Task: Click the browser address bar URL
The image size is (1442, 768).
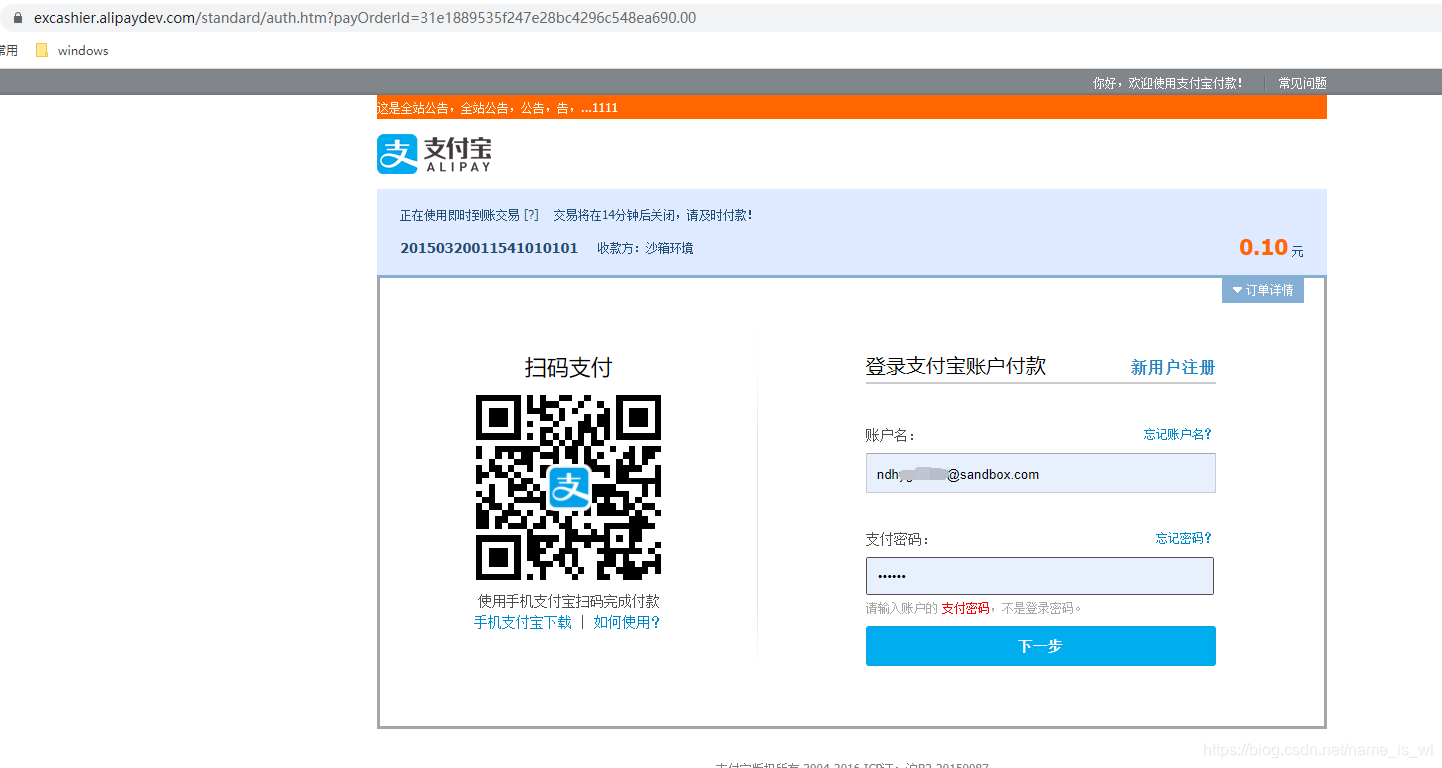Action: tap(365, 18)
